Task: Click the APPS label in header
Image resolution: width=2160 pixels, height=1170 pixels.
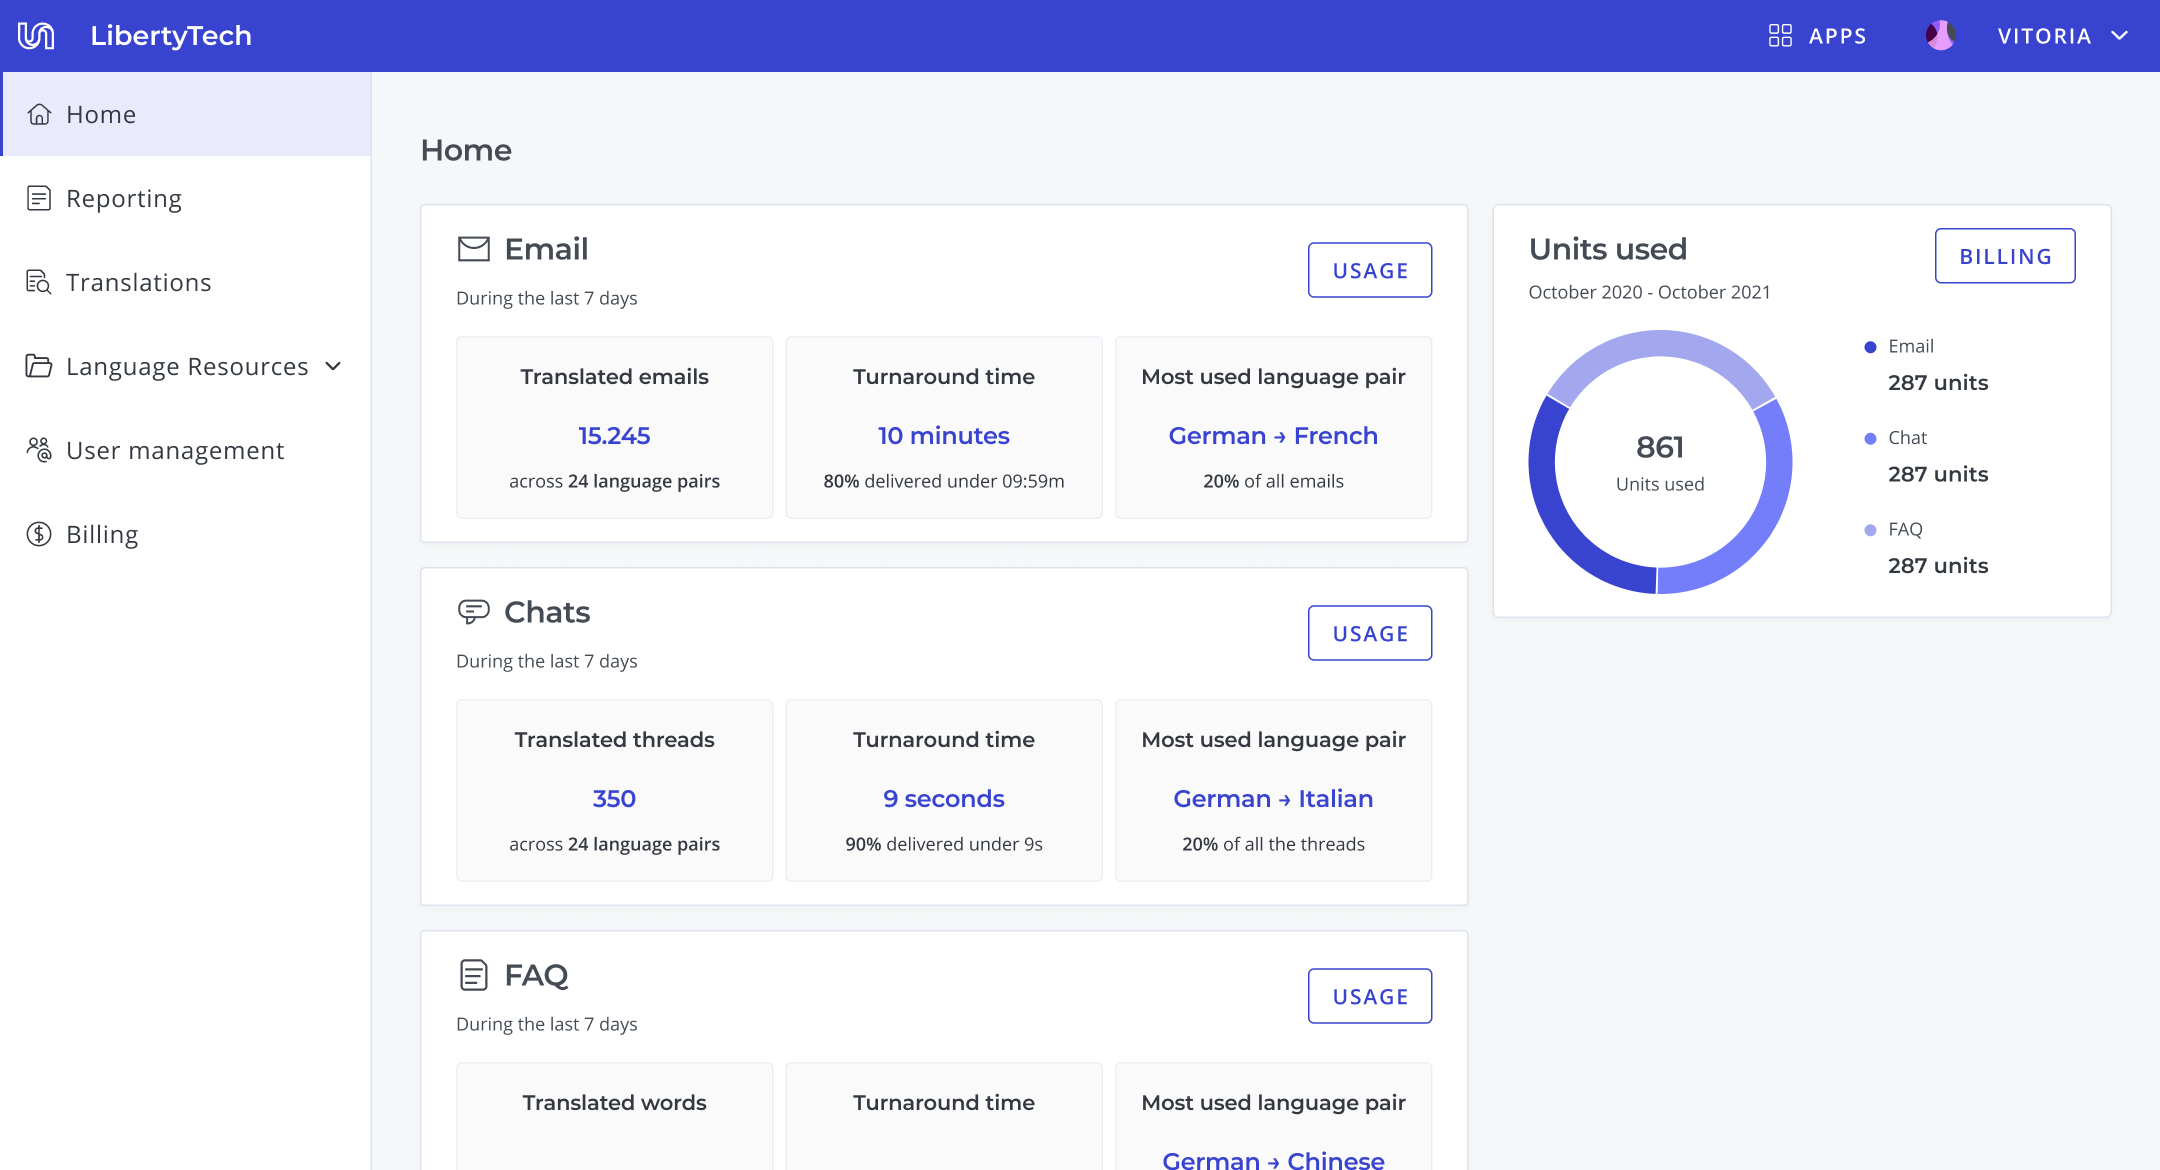Action: pos(1838,36)
